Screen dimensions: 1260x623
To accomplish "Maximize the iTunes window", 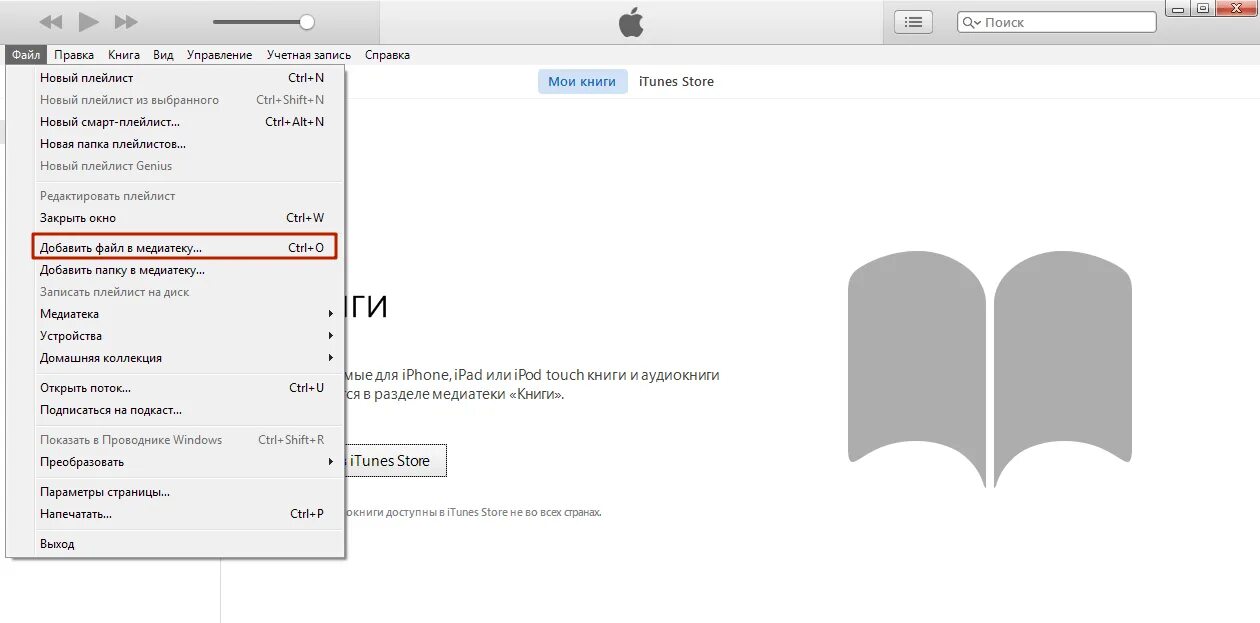I will 1203,9.
